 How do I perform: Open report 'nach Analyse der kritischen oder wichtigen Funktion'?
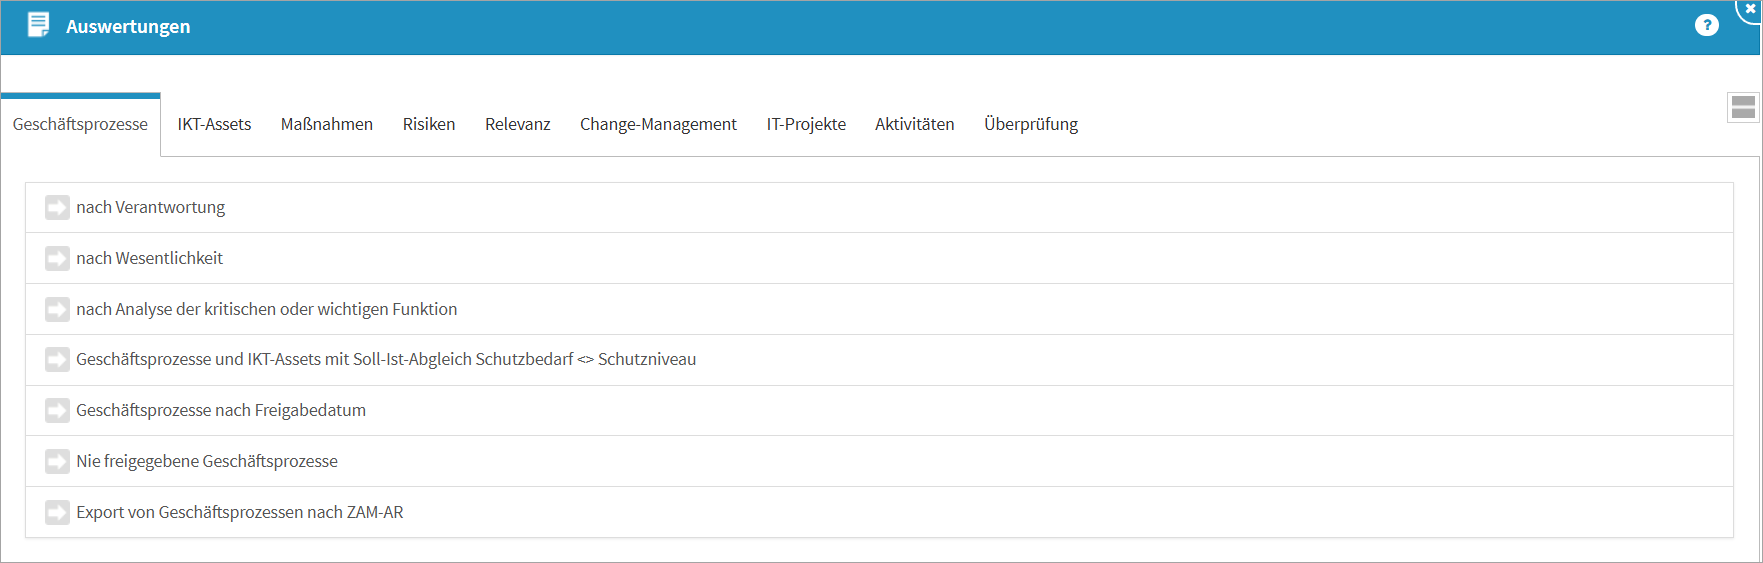click(x=266, y=310)
